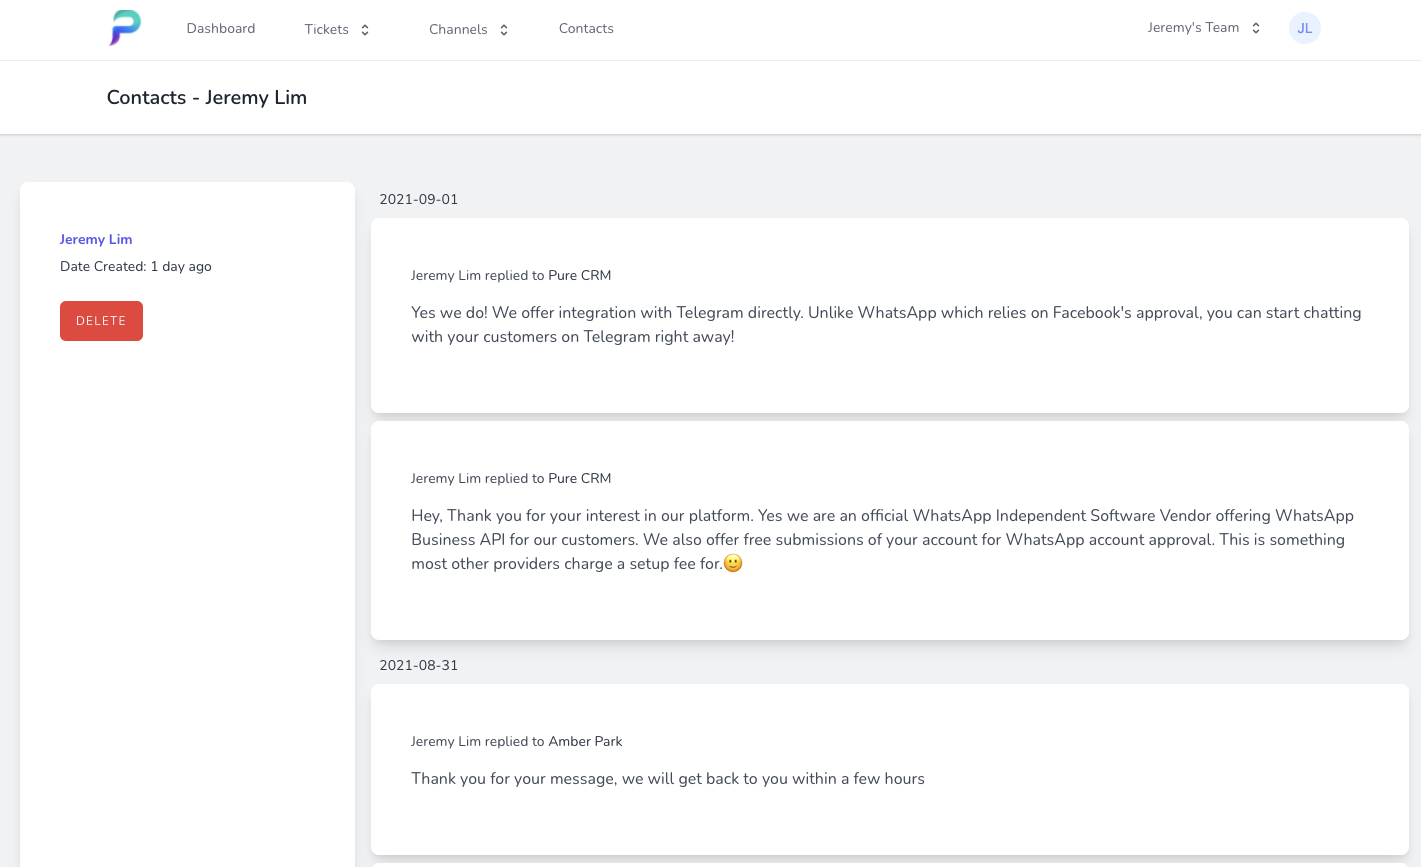1421x867 pixels.
Task: Expand the Channels dropdown menu
Action: click(x=458, y=29)
